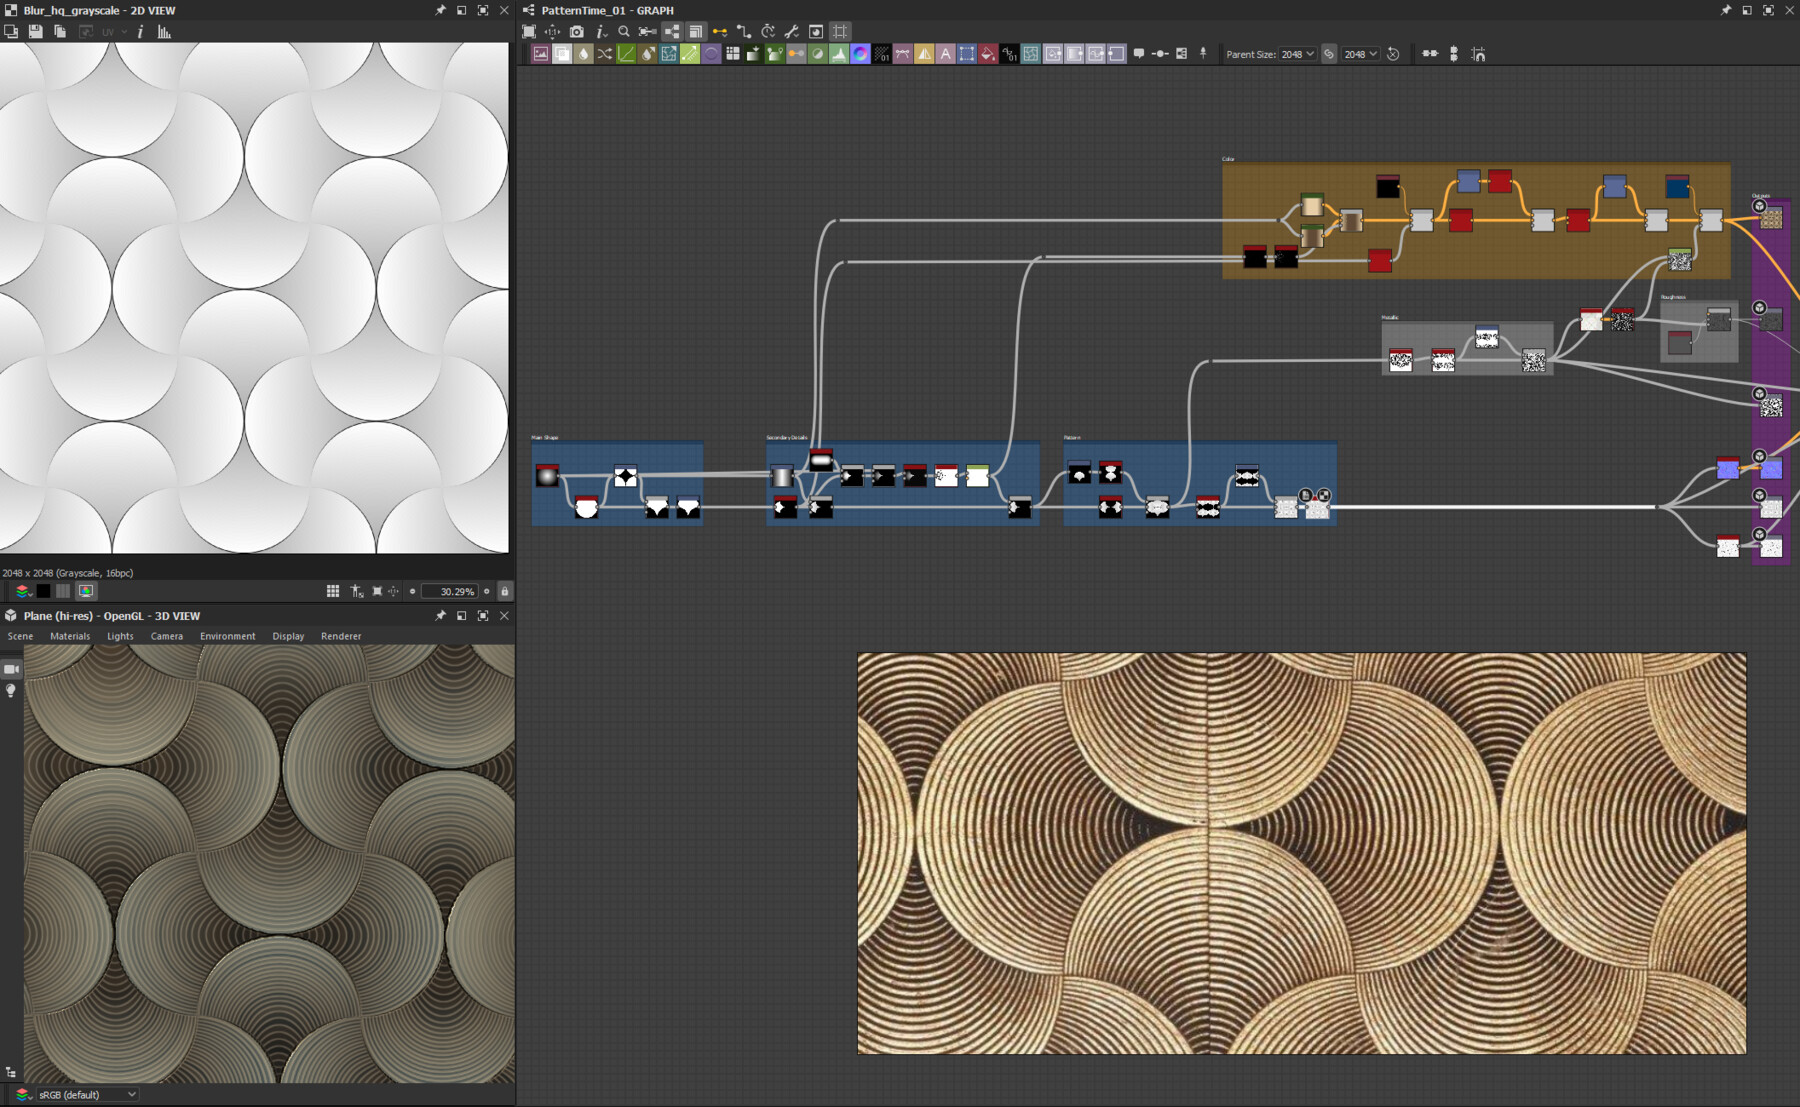Open the second 2048 height dropdown
This screenshot has height=1107, width=1800.
pos(1360,54)
